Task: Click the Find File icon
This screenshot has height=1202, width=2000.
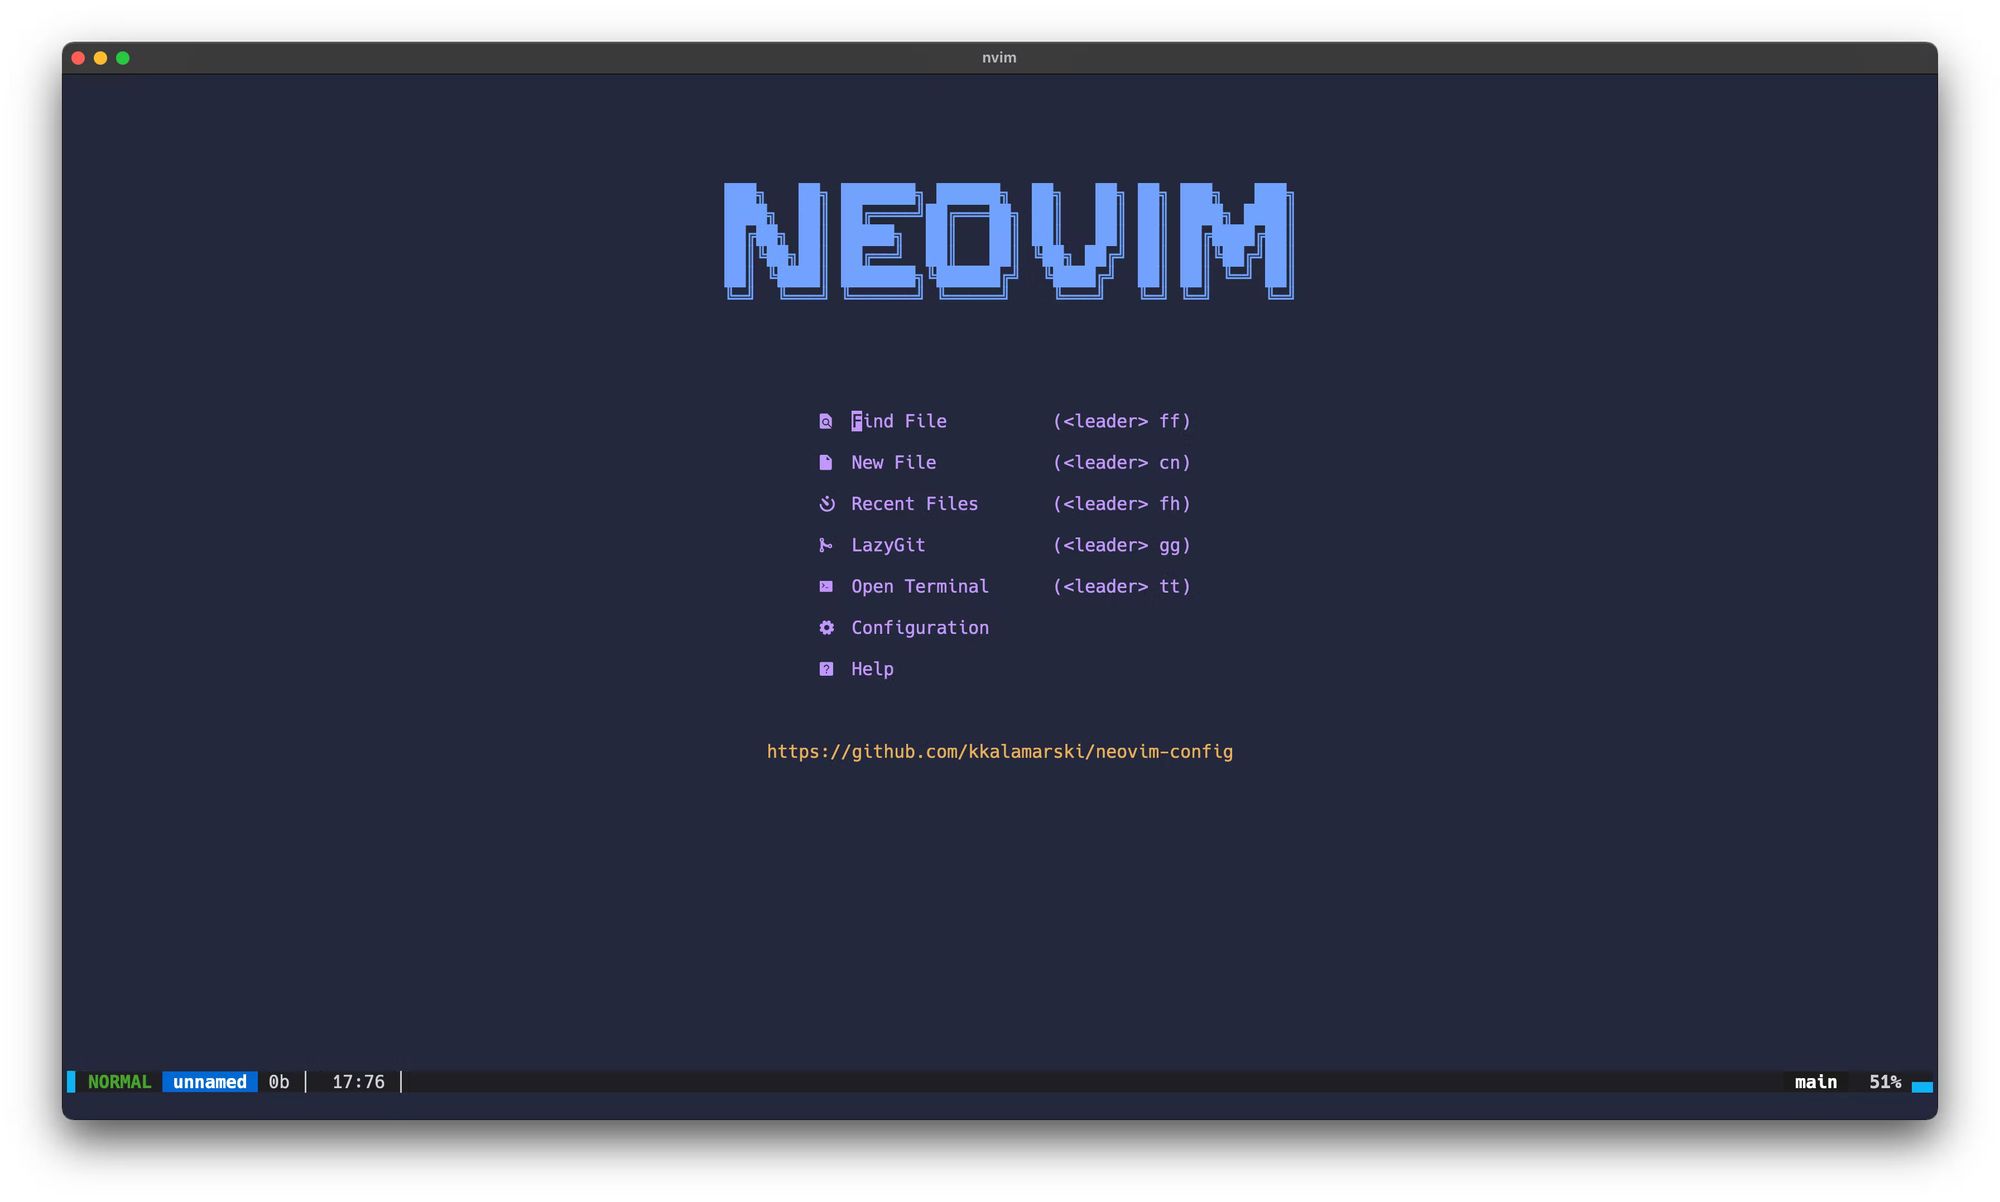Action: coord(826,420)
